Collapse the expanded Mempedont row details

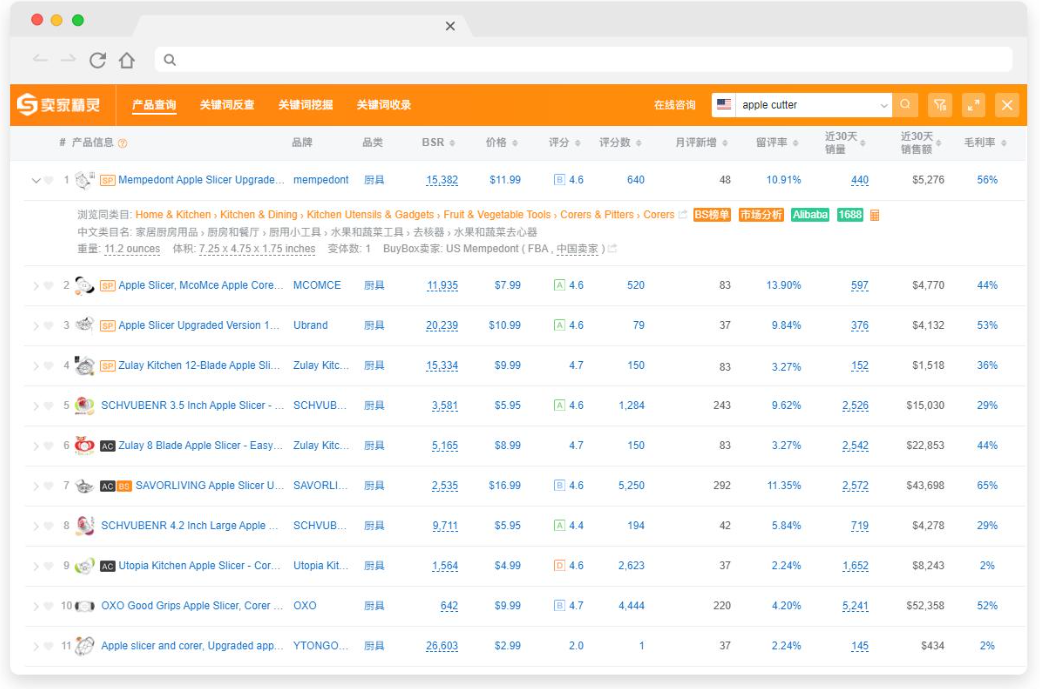[x=36, y=181]
